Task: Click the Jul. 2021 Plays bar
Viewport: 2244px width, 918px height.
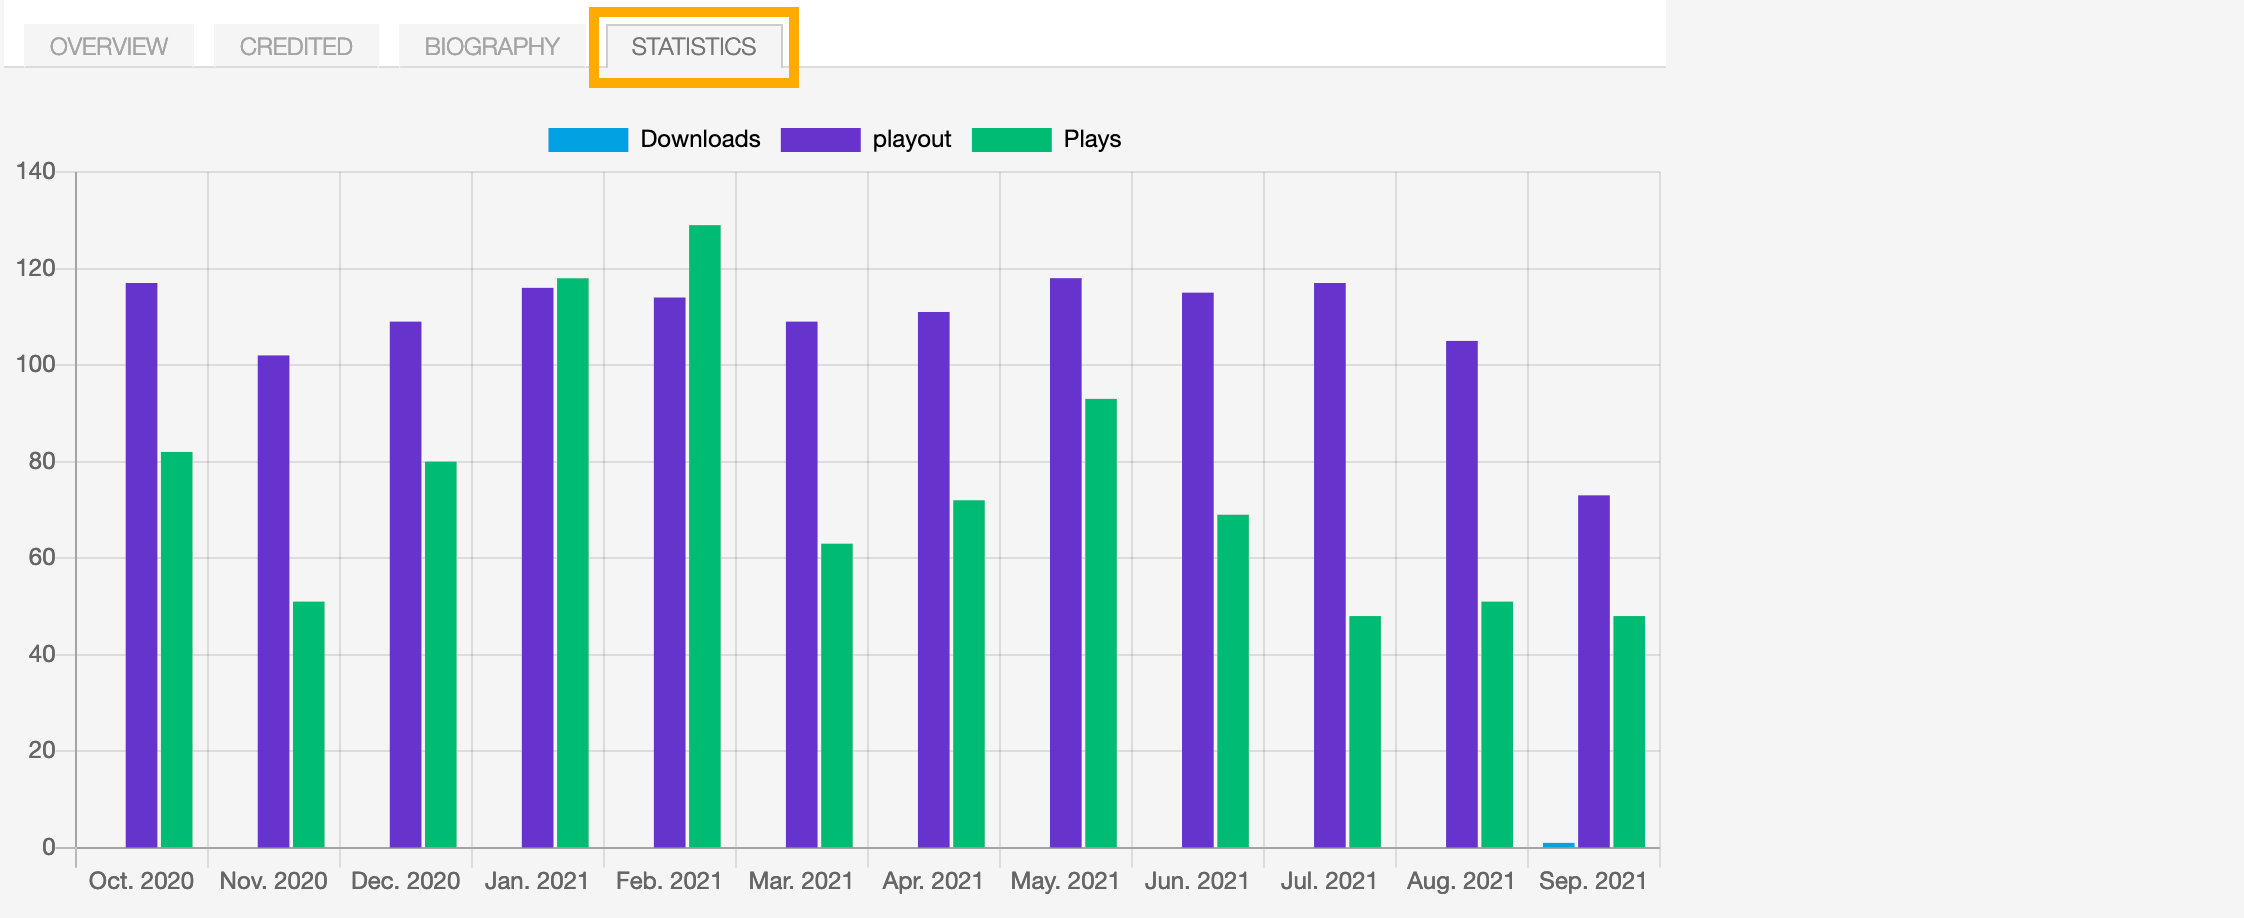Action: pos(1365,731)
